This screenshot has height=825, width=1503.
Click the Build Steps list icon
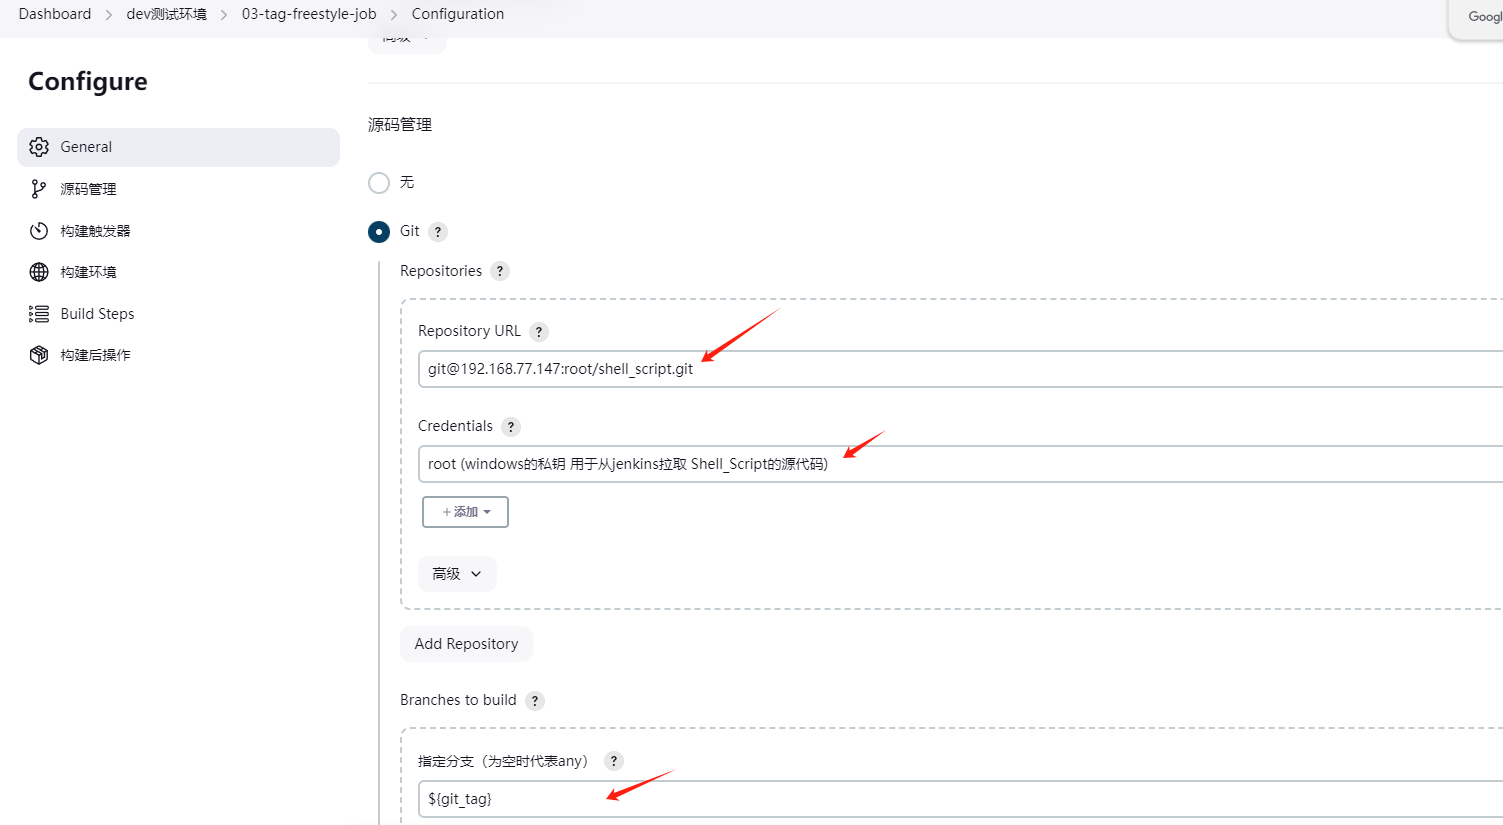39,314
